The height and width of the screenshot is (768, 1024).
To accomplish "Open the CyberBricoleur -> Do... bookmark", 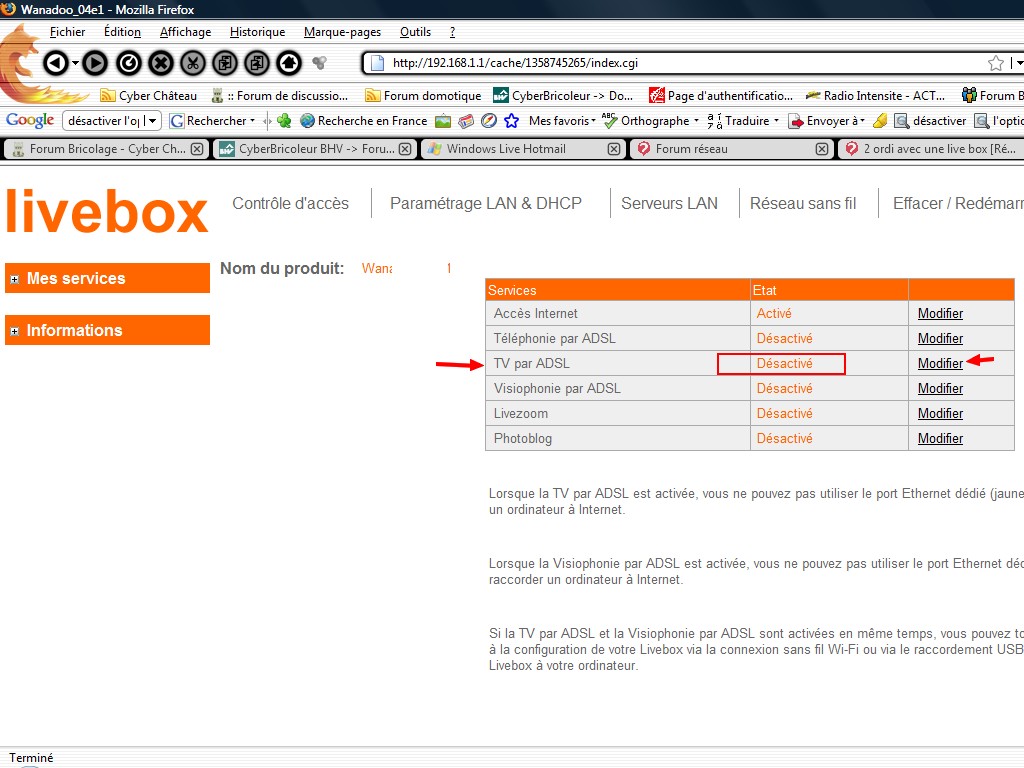I will tap(563, 96).
